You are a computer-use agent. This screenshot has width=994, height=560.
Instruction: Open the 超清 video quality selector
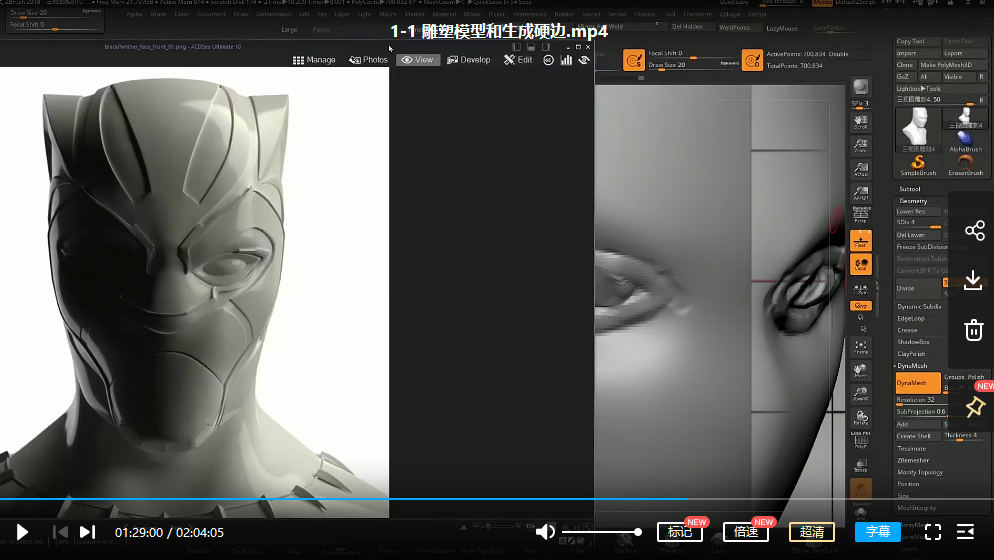811,532
